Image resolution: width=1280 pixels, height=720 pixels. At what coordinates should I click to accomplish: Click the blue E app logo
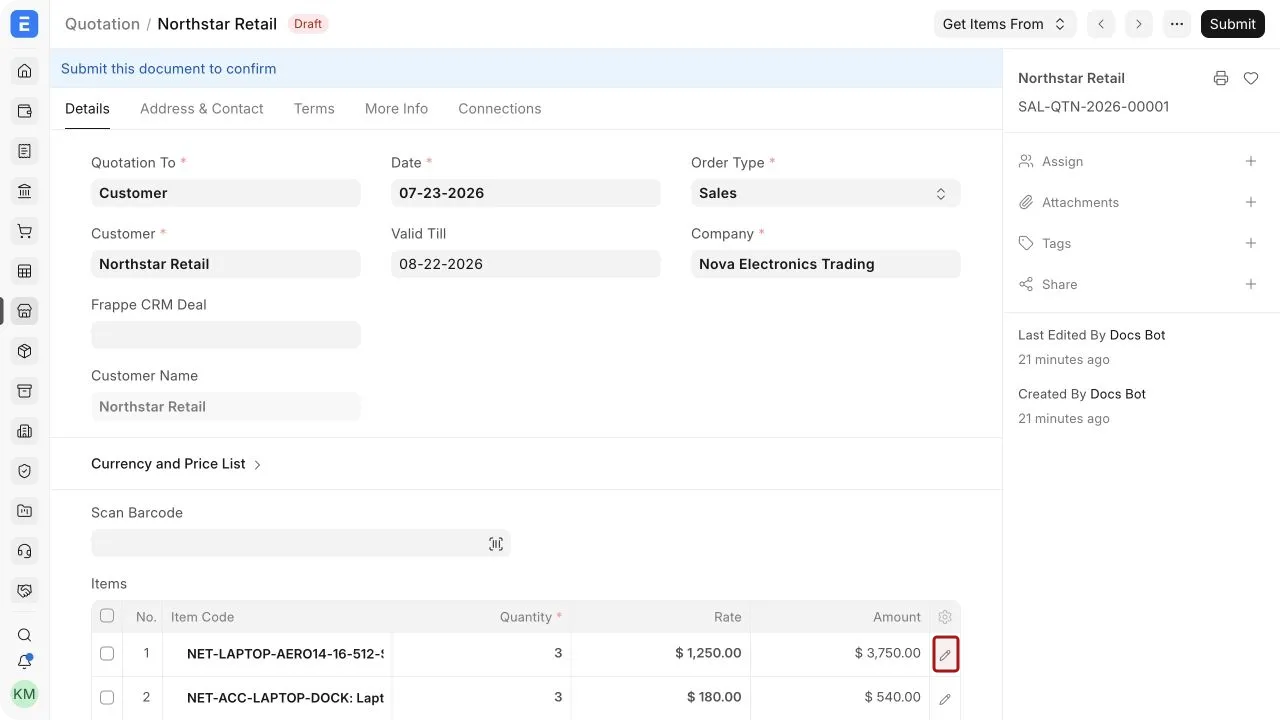click(x=24, y=24)
